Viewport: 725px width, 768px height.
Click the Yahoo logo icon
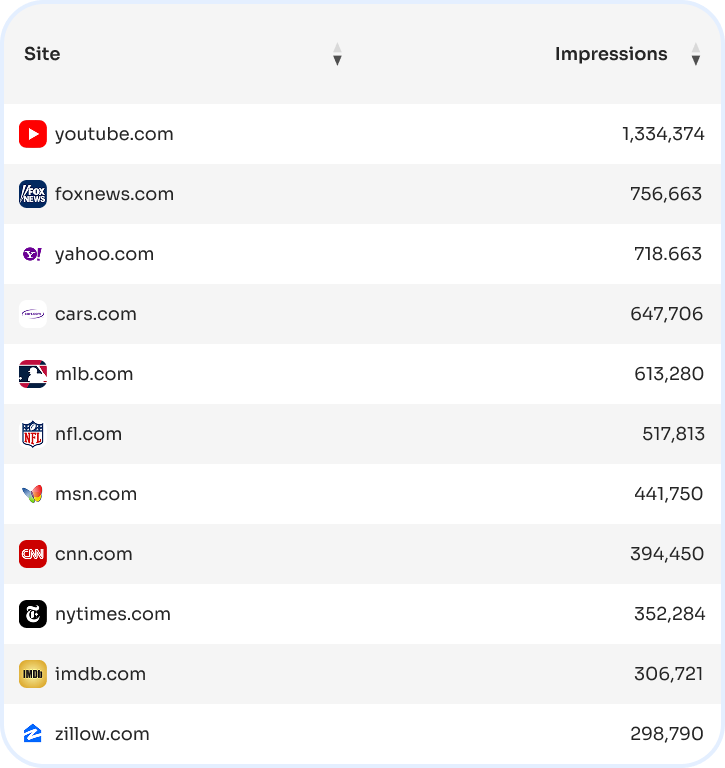(x=33, y=254)
